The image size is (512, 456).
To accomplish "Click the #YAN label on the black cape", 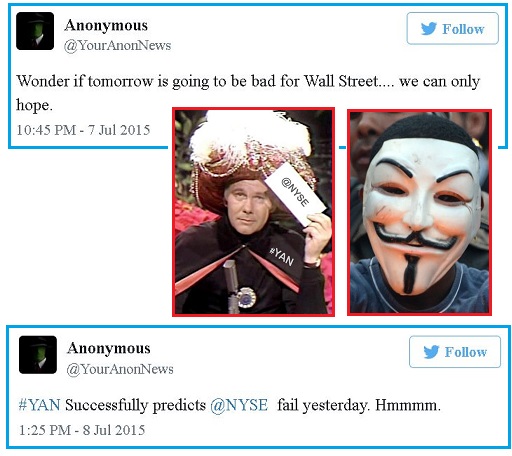I will pyautogui.click(x=282, y=257).
